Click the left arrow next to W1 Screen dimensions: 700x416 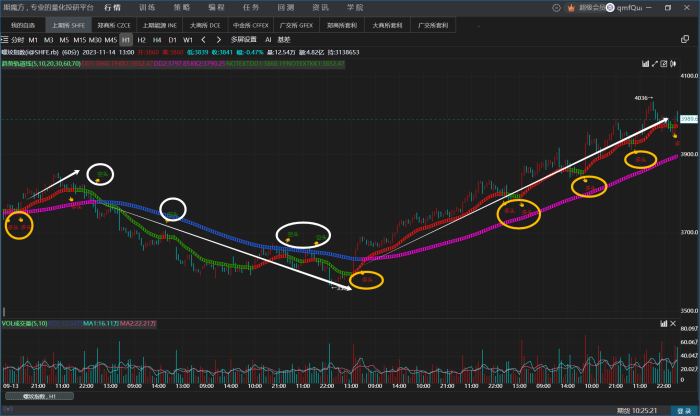(203, 39)
